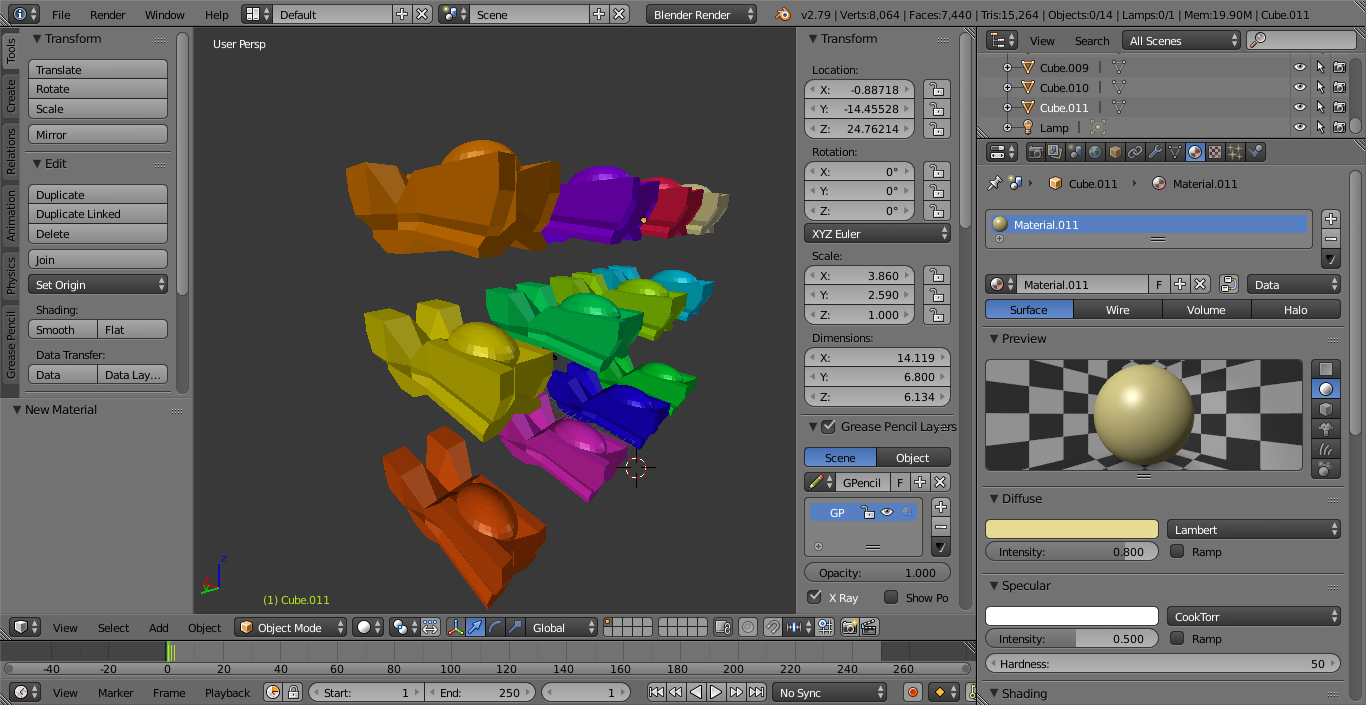The height and width of the screenshot is (705, 1366).
Task: Open the World properties globe icon
Action: (x=1095, y=152)
